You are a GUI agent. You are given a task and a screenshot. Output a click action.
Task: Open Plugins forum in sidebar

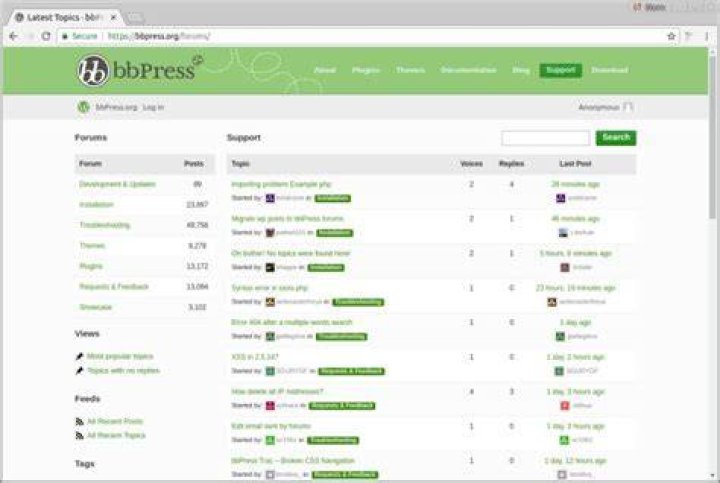click(x=91, y=266)
